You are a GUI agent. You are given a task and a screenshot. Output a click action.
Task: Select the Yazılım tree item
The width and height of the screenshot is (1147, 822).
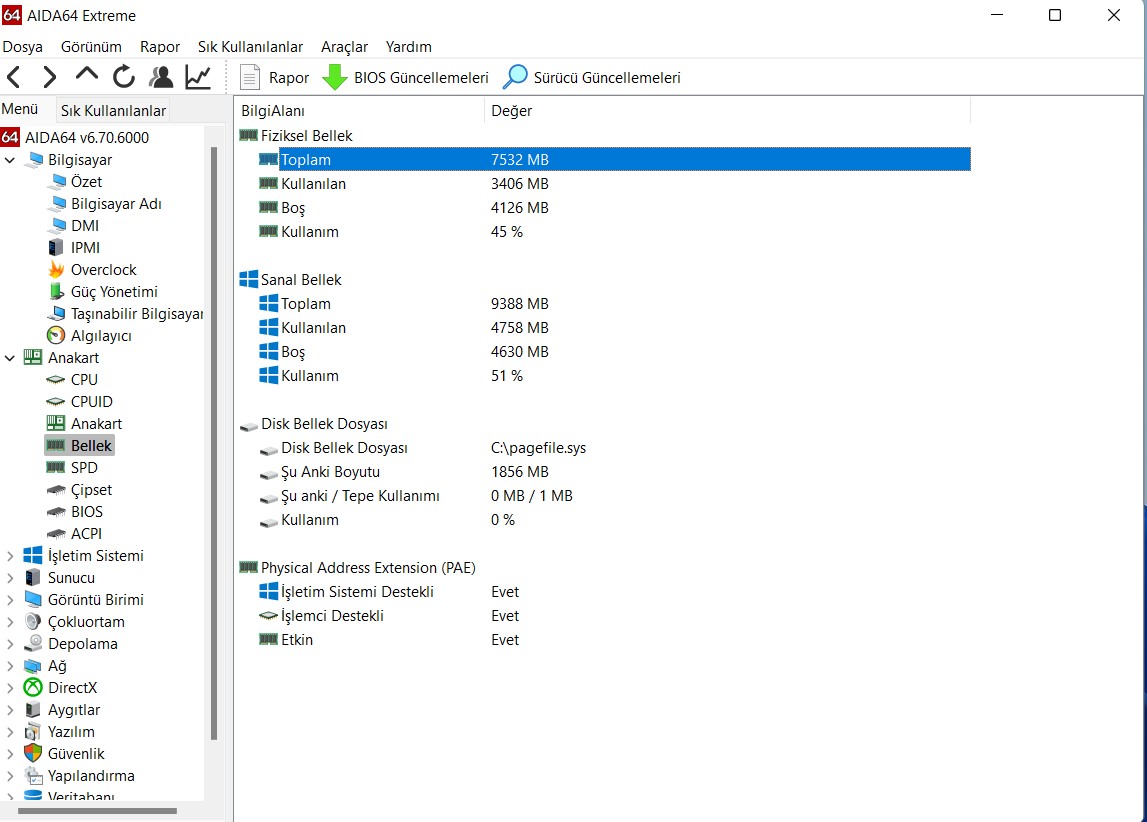click(x=71, y=731)
